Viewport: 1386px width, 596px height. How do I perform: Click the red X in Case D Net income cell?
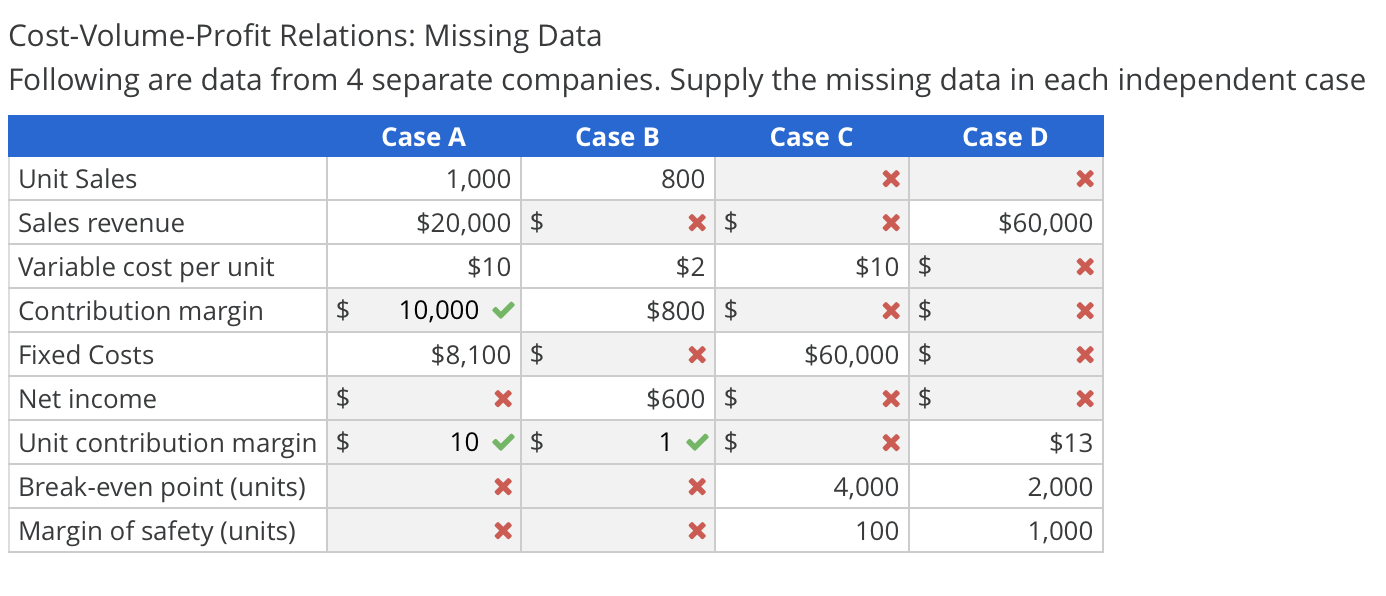[1085, 398]
